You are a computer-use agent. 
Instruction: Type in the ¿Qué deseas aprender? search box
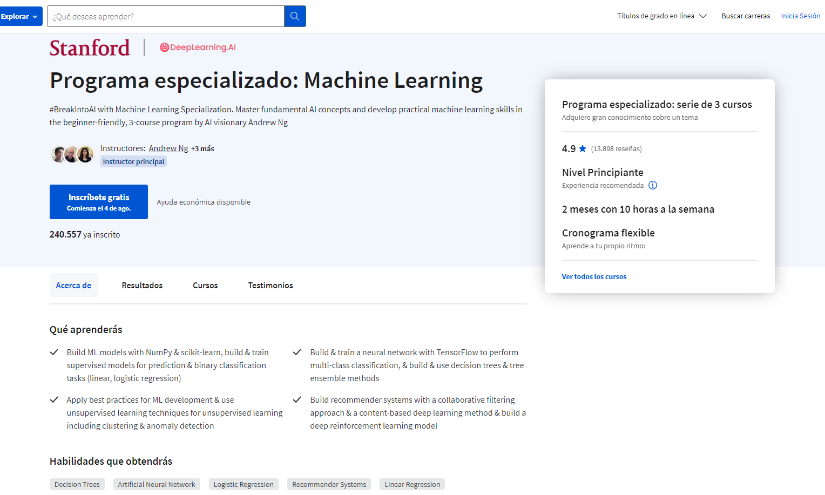click(x=165, y=16)
